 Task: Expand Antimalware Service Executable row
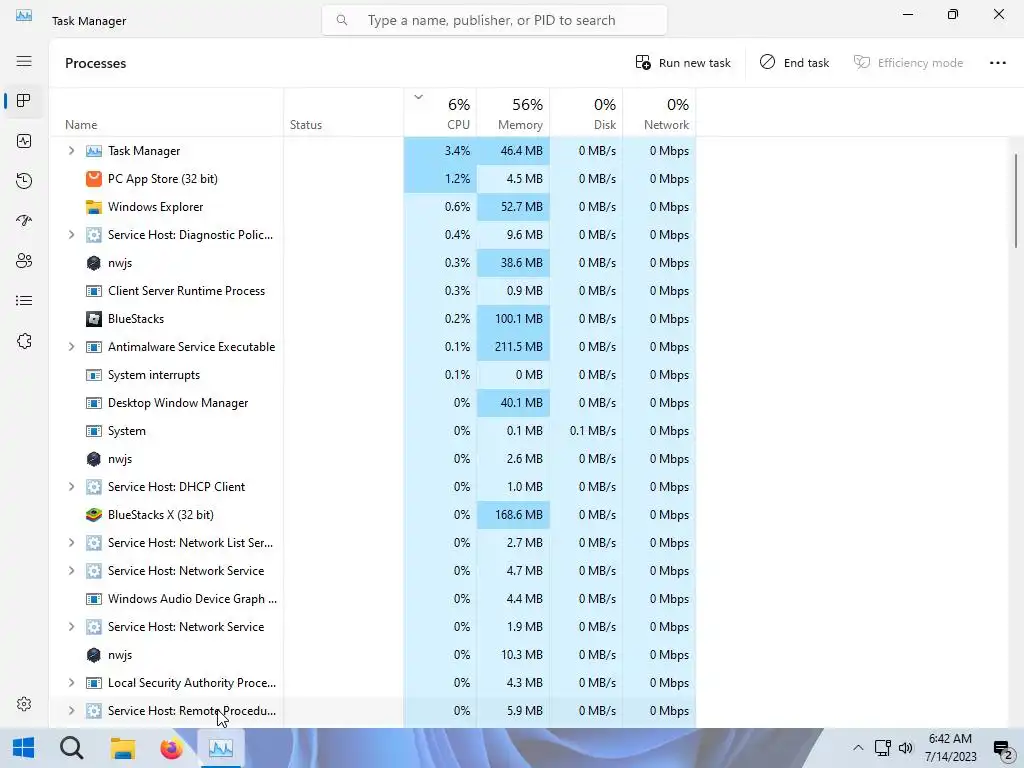pyautogui.click(x=71, y=347)
